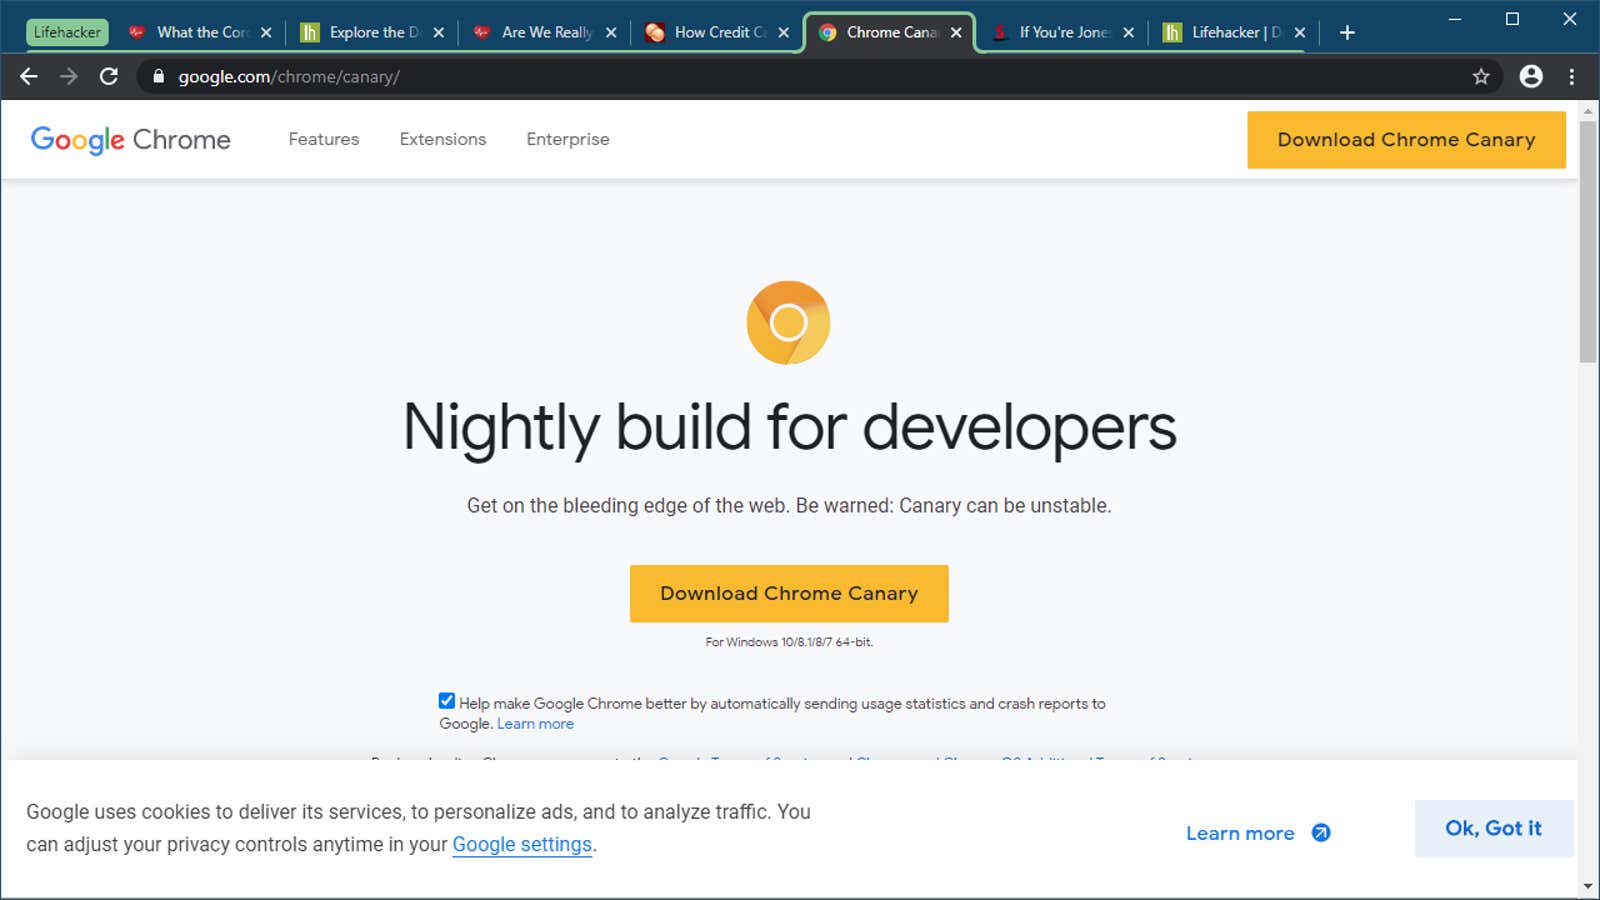Click header Download Chrome Canary button

(x=1406, y=140)
